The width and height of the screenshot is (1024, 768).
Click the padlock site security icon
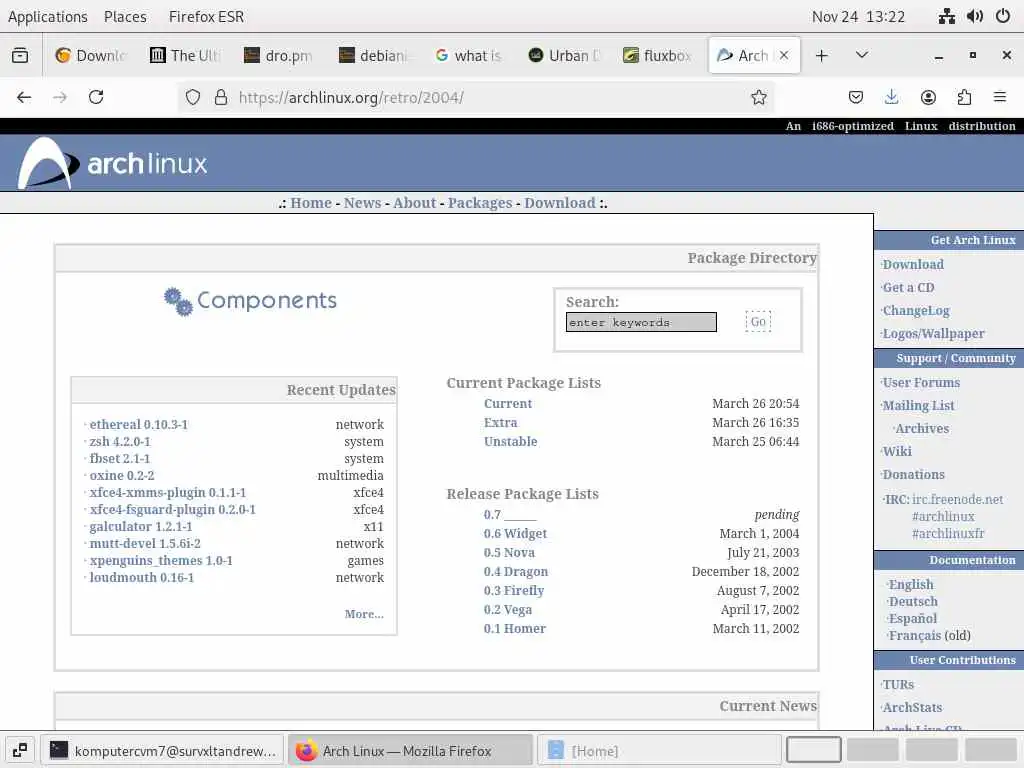pyautogui.click(x=221, y=97)
